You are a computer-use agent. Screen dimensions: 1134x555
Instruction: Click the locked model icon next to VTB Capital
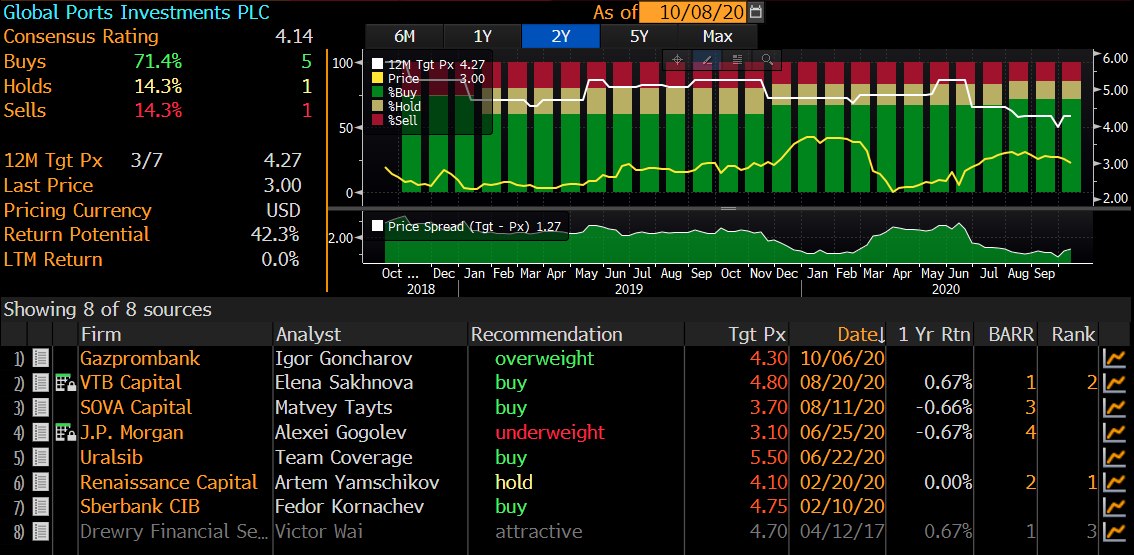click(65, 383)
